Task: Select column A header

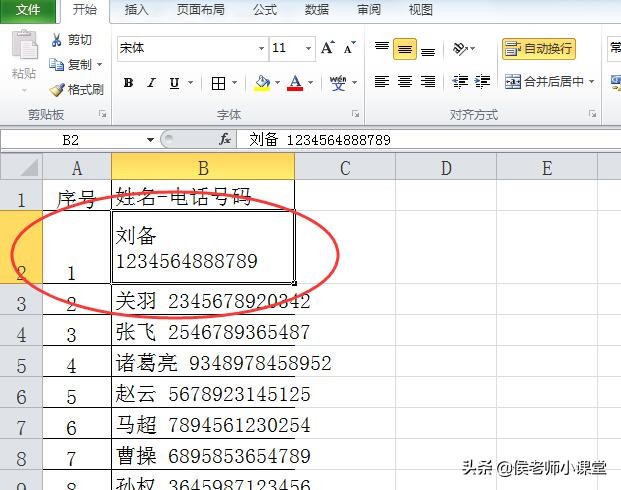Action: point(77,167)
